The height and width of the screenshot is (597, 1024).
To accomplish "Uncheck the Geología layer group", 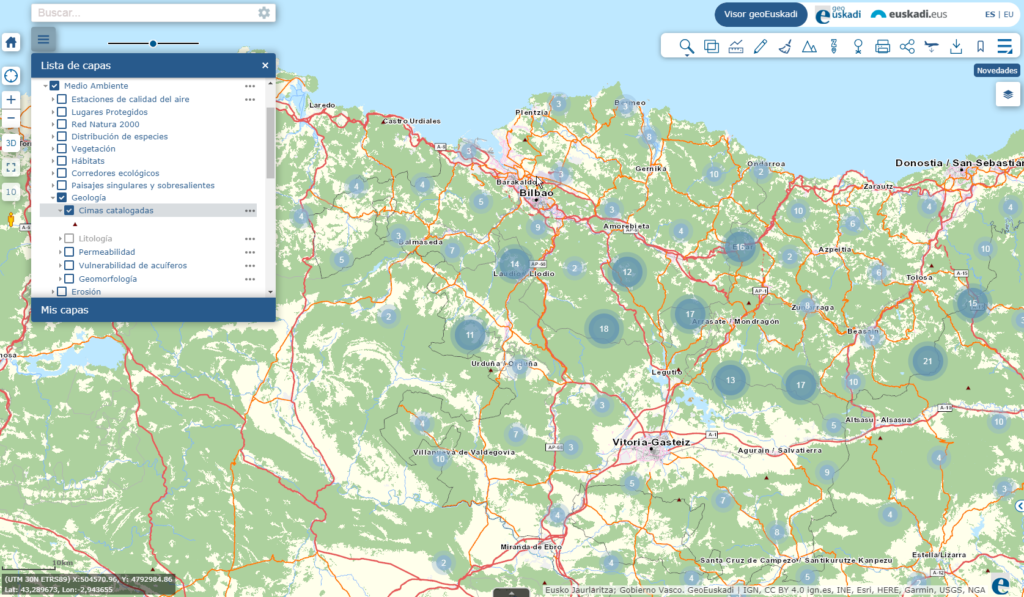I will (x=62, y=197).
